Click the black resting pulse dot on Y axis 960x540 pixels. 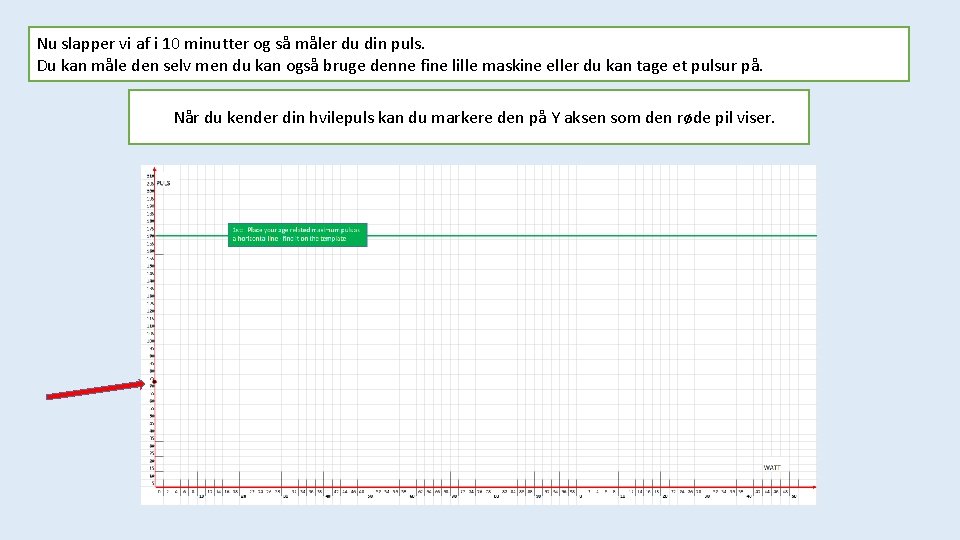[x=154, y=382]
